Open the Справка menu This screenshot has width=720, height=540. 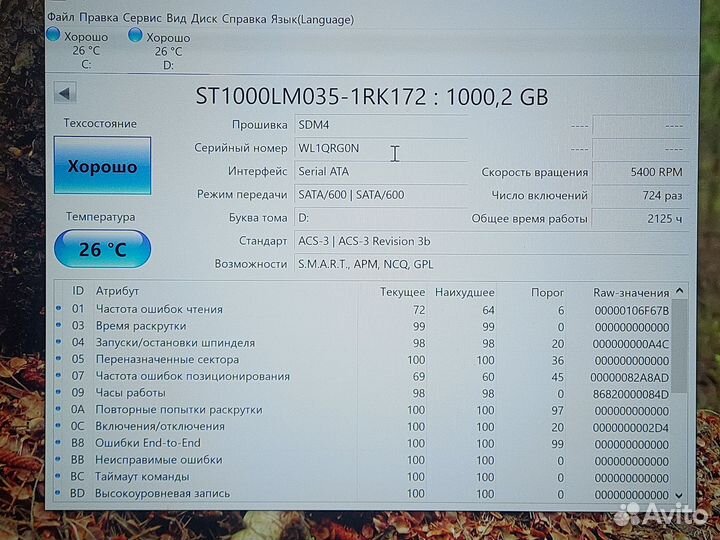(244, 19)
